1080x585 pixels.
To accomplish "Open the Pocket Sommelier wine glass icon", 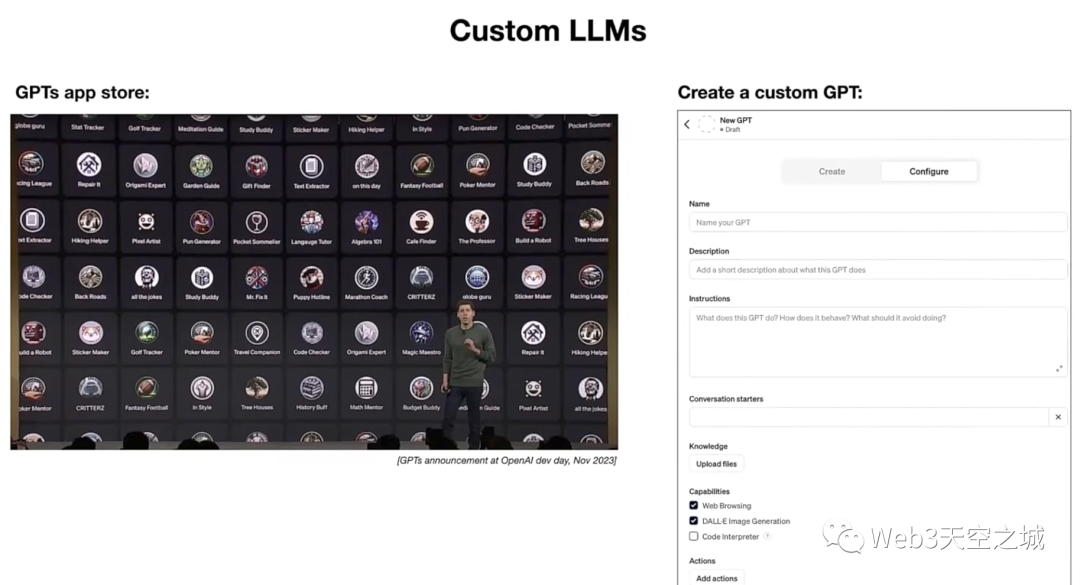I will (256, 222).
